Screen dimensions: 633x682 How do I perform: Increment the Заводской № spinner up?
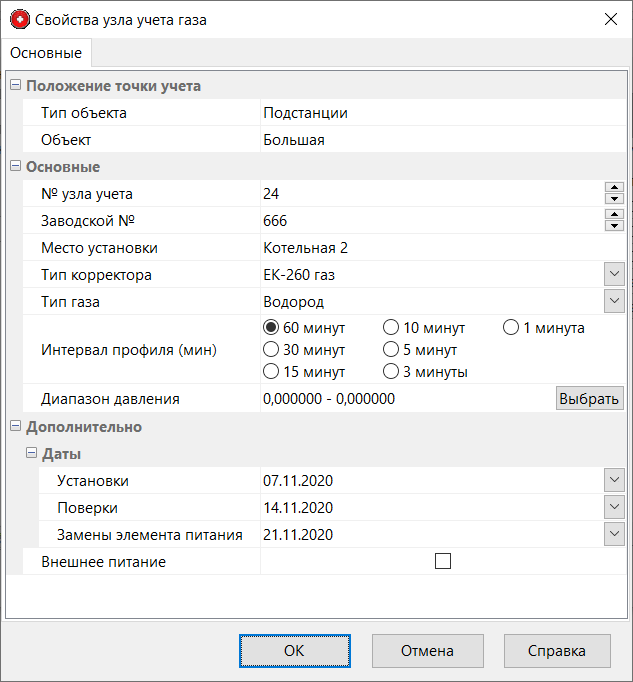pos(614,215)
